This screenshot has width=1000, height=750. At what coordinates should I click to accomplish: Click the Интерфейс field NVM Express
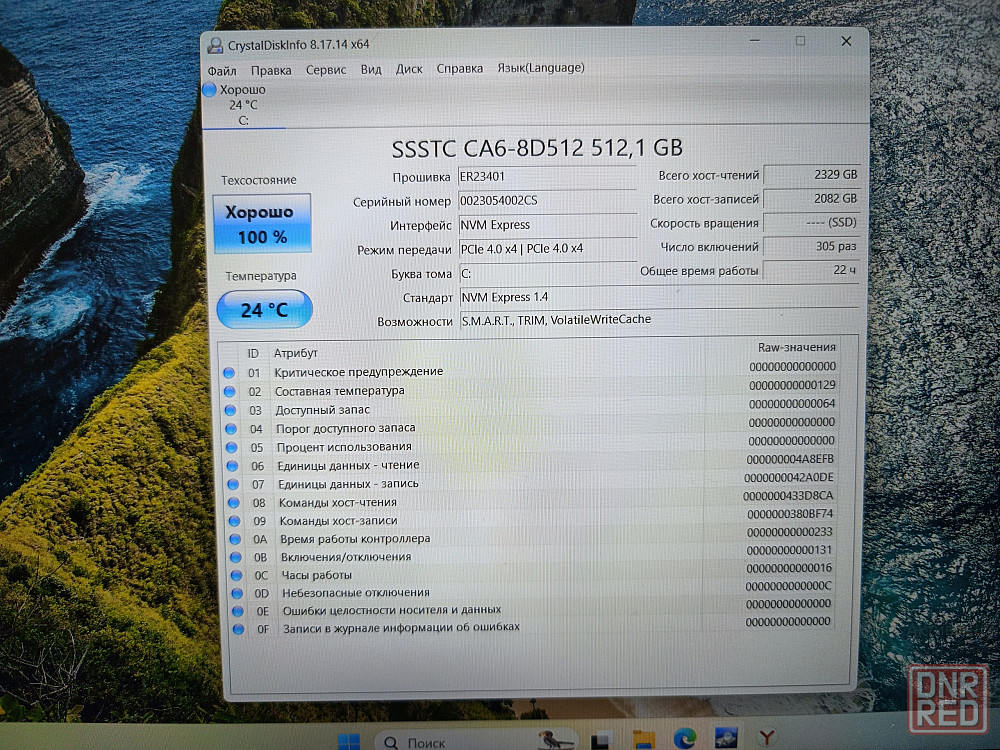tap(547, 224)
